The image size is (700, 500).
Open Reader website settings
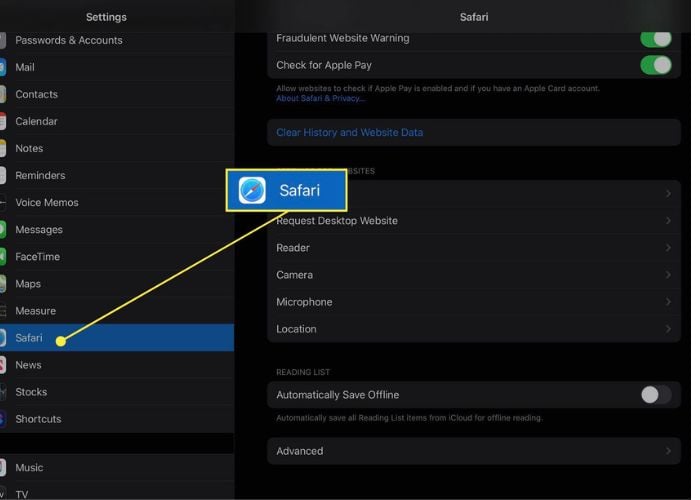coord(474,248)
